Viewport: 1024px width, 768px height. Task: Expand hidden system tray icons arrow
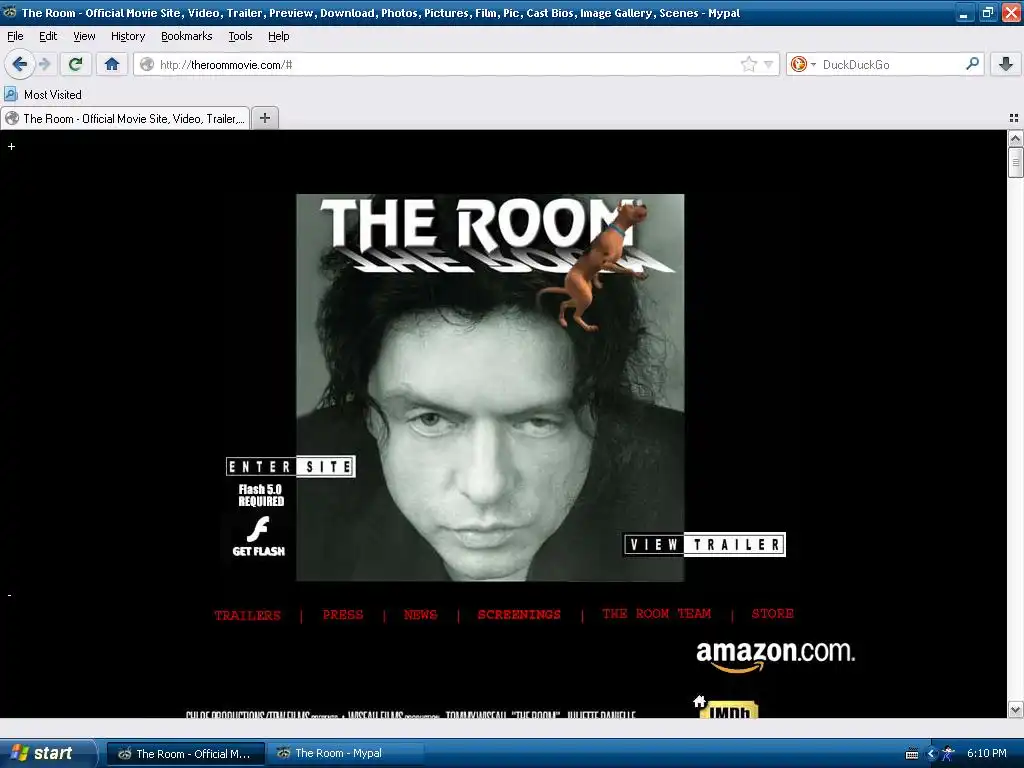coord(932,754)
